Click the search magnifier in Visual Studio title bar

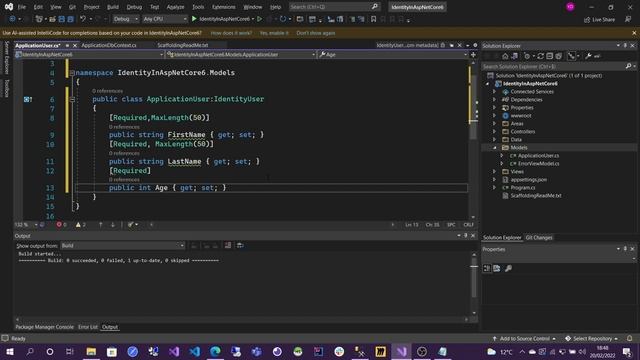pyautogui.click(x=374, y=7)
